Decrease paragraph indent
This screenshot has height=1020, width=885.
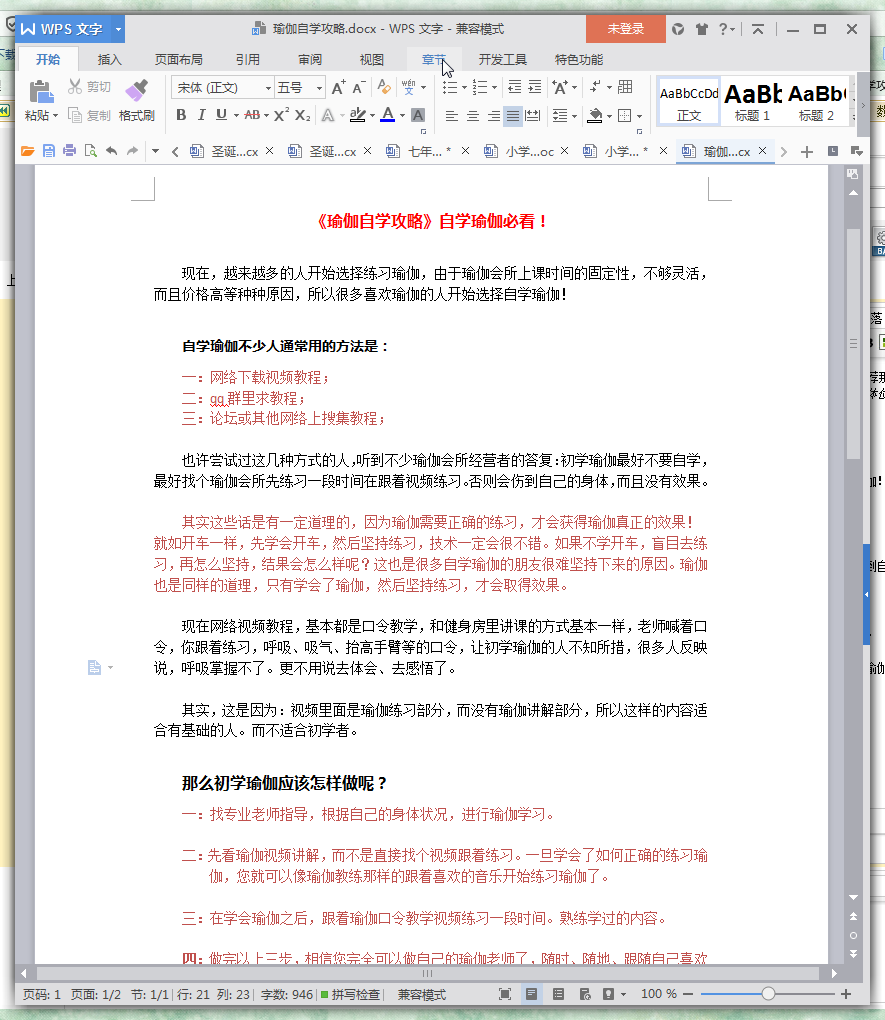[515, 87]
